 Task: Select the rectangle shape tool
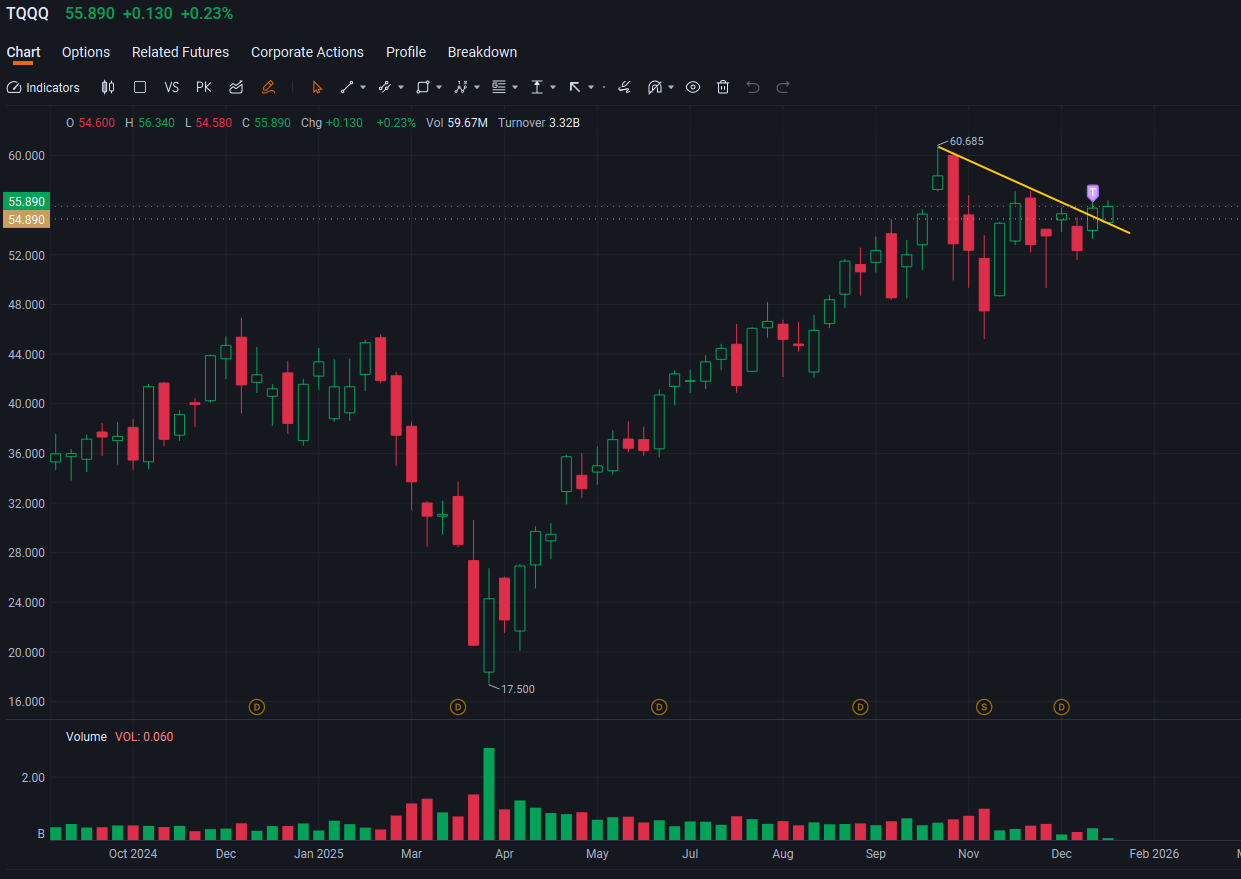click(x=423, y=88)
